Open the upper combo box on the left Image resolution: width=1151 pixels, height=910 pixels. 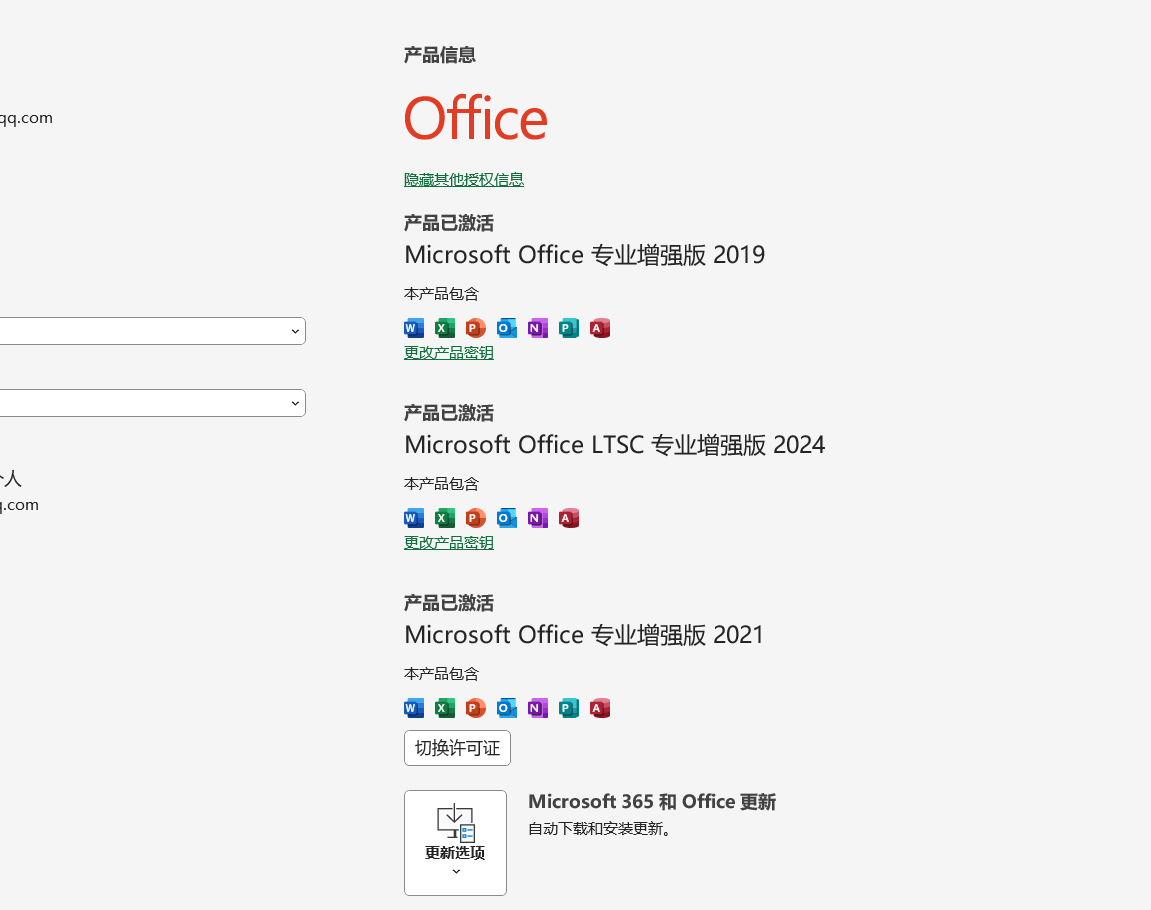pyautogui.click(x=150, y=331)
